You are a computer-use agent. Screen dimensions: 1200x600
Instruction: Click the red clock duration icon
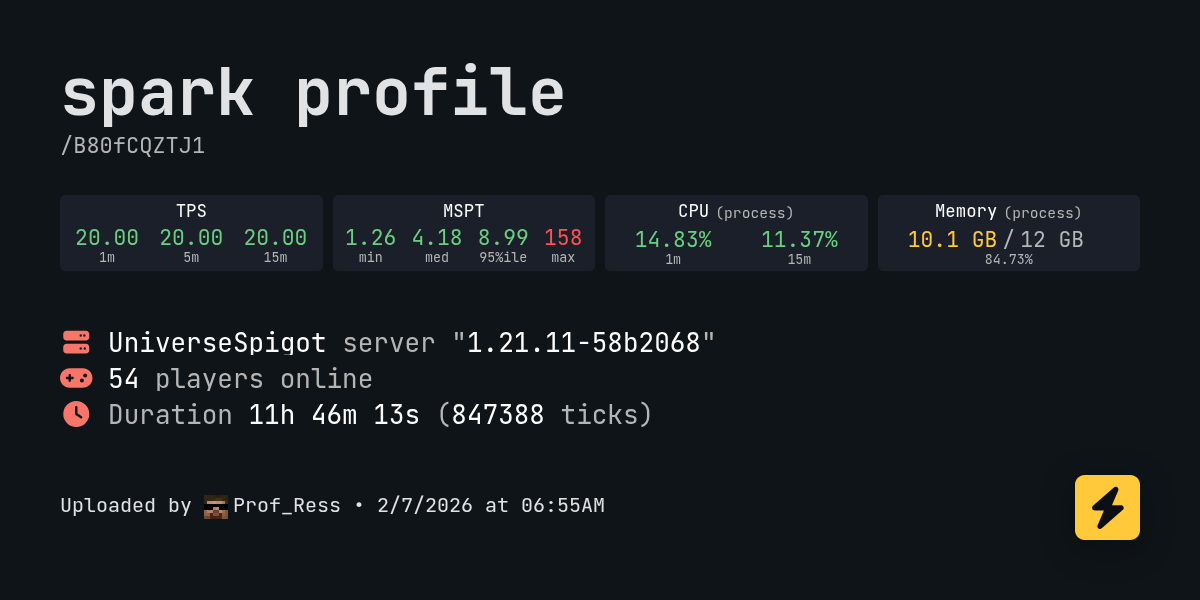pyautogui.click(x=76, y=414)
